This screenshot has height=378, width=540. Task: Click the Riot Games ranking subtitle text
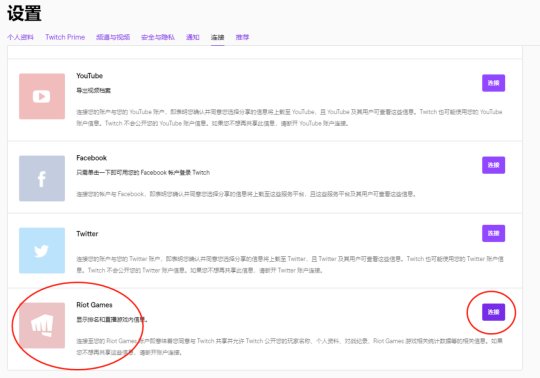pos(112,320)
